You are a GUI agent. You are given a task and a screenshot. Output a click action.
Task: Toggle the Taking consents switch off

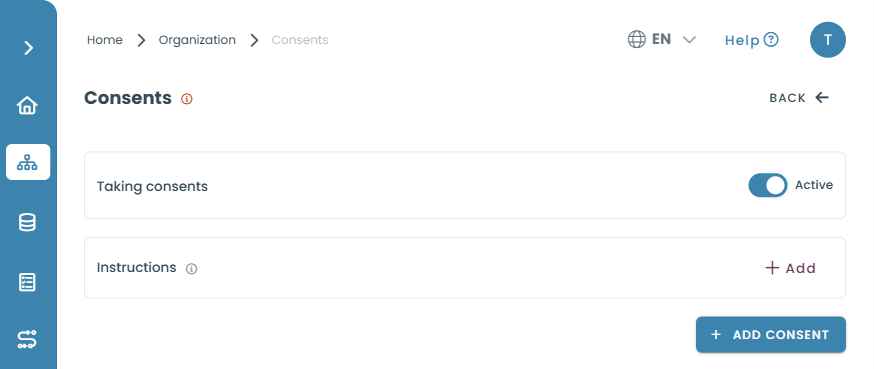tap(768, 186)
